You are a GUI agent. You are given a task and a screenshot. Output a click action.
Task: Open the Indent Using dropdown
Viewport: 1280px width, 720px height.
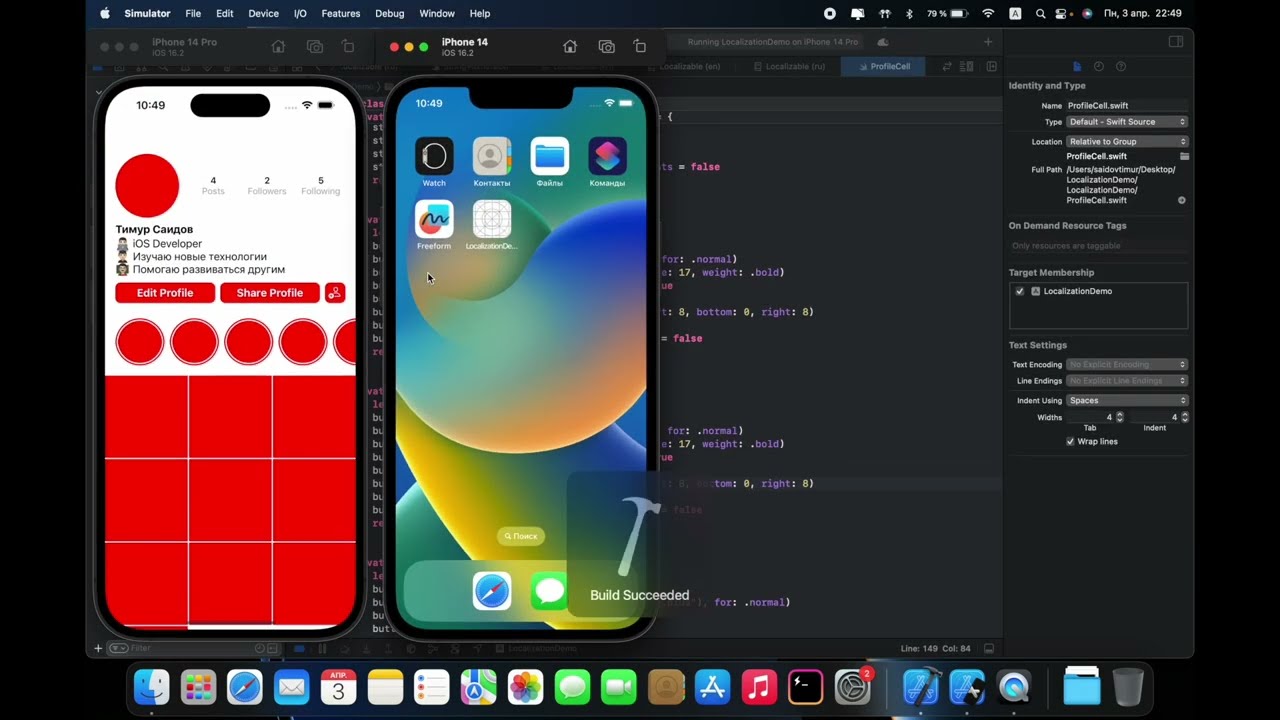pyautogui.click(x=1127, y=401)
